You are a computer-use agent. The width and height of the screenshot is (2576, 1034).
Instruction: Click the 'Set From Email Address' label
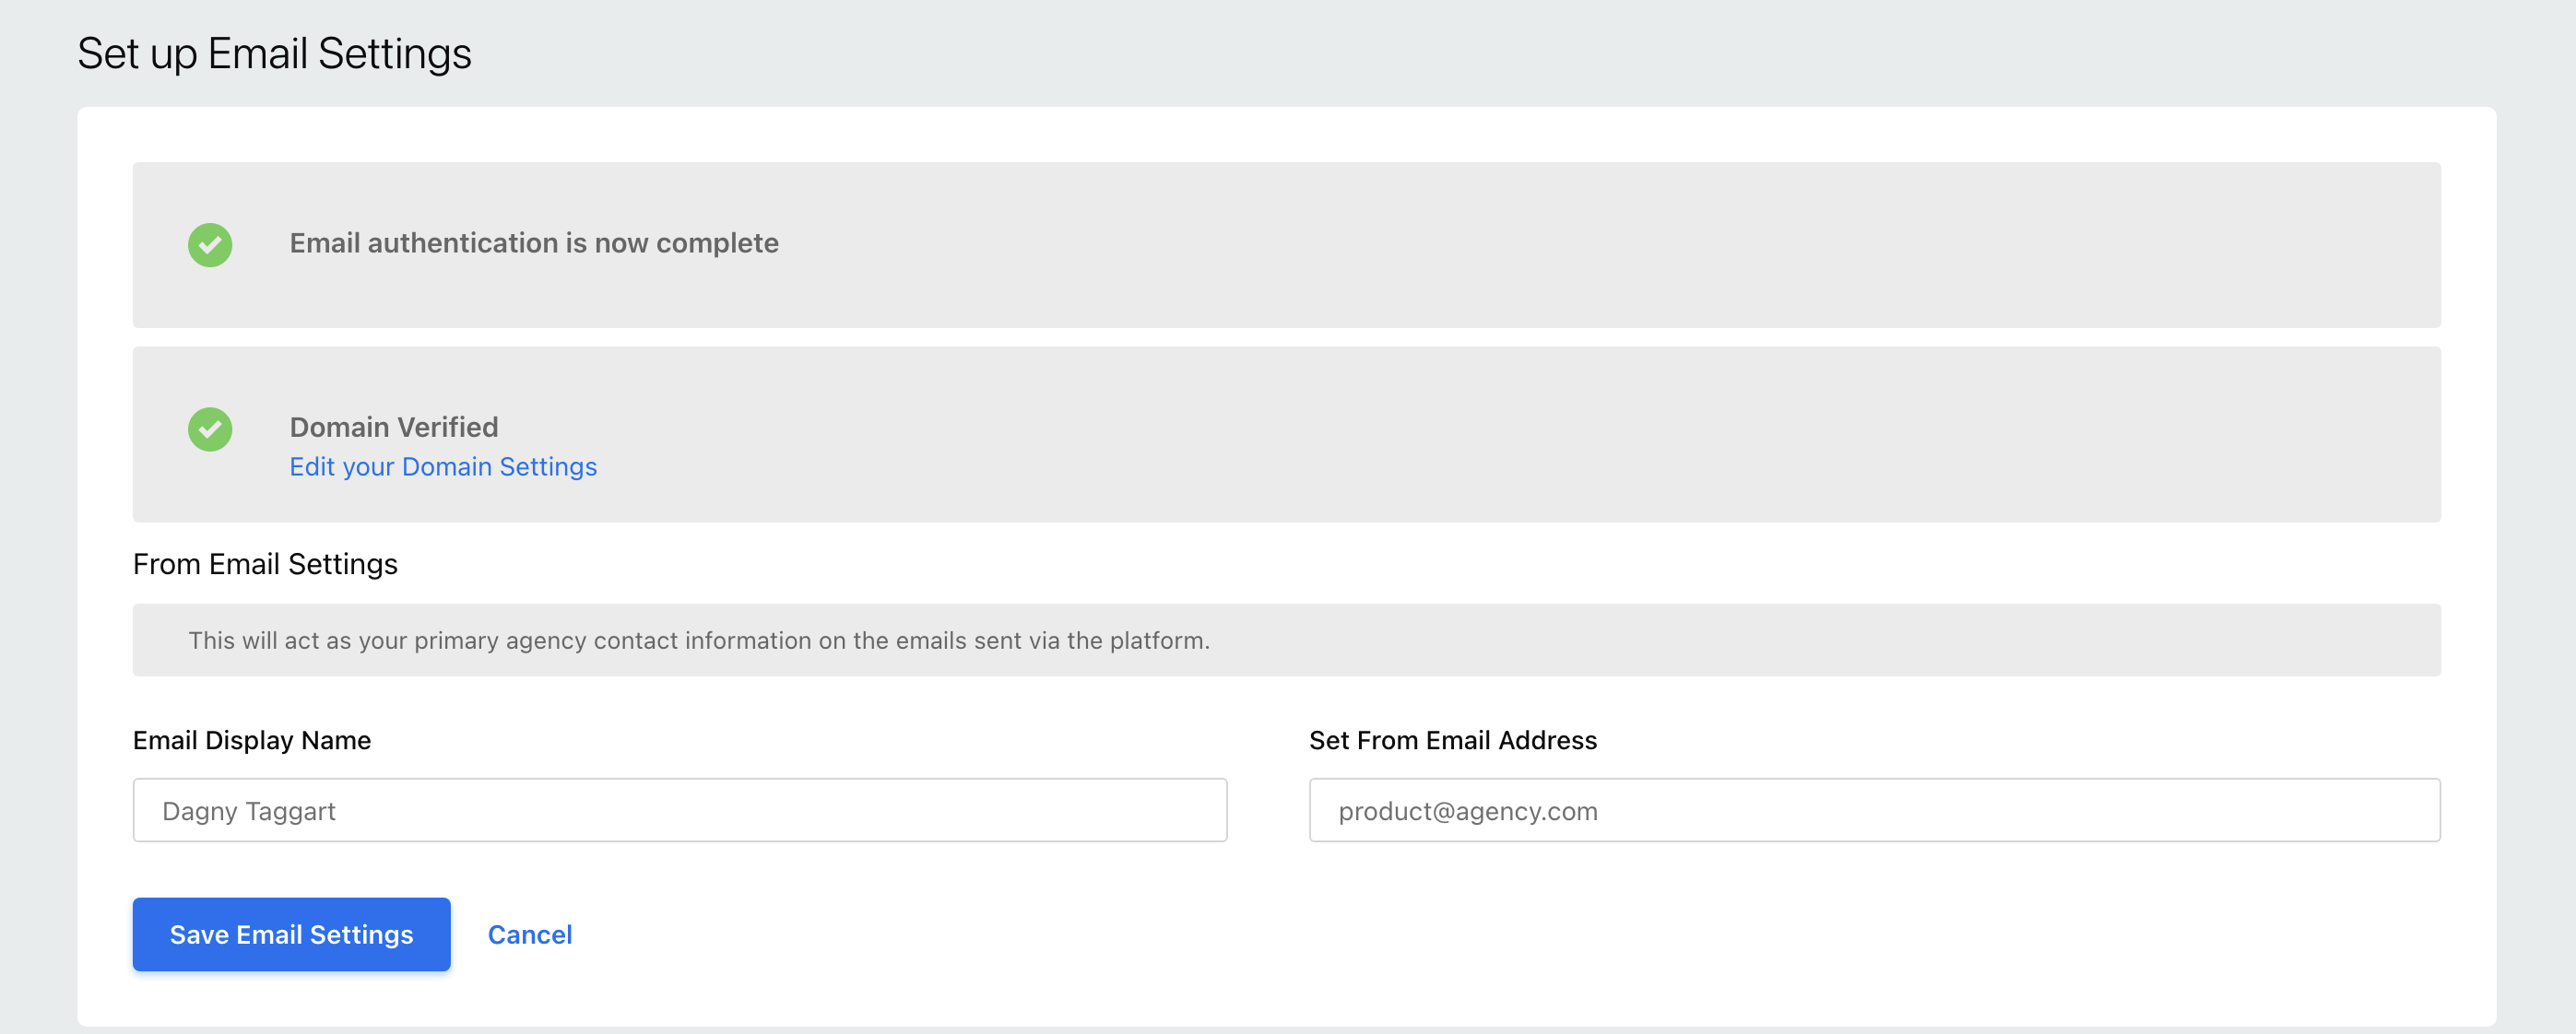[x=1453, y=740]
